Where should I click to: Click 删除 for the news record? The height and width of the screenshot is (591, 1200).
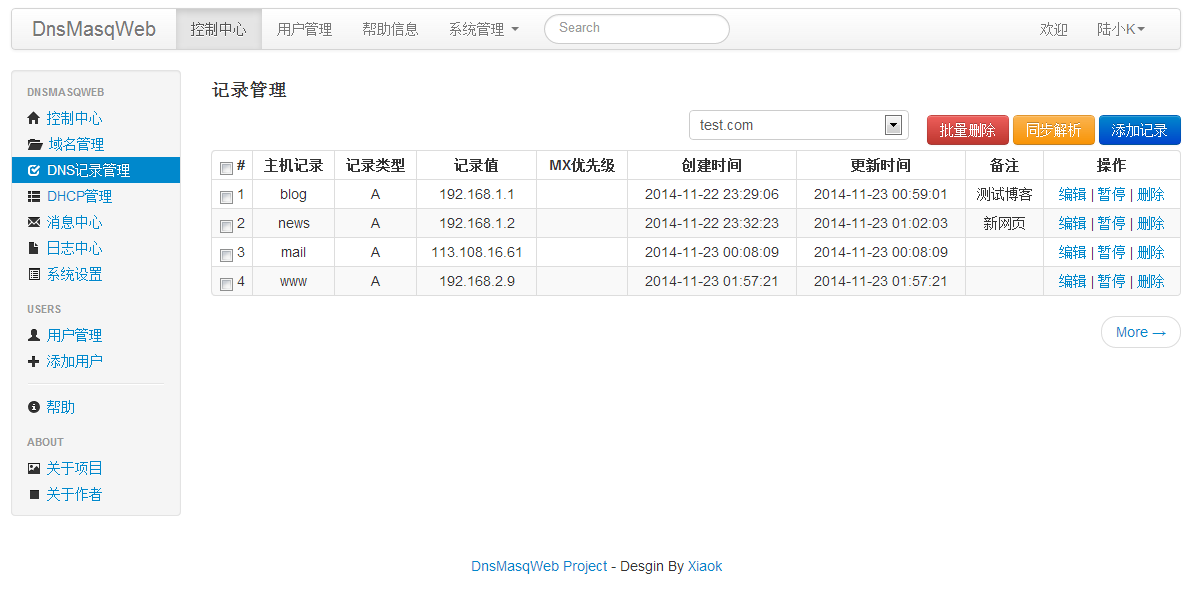(x=1150, y=223)
